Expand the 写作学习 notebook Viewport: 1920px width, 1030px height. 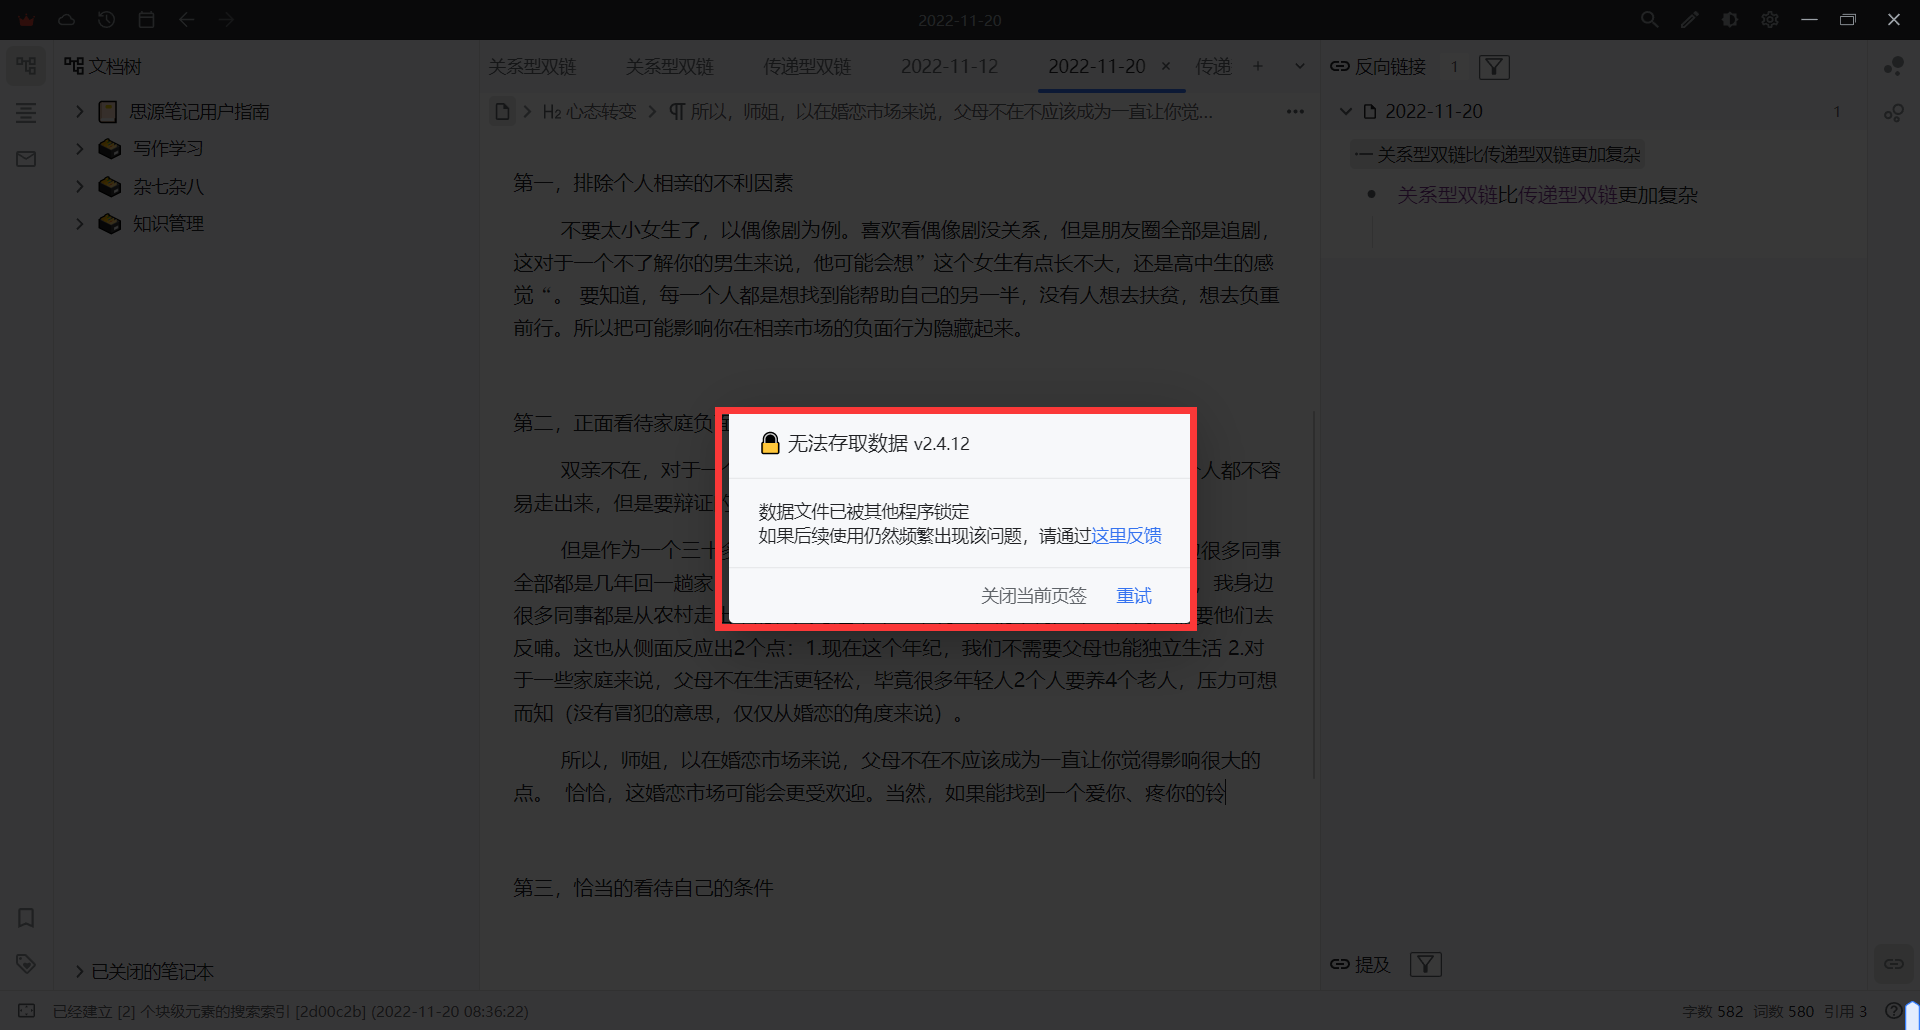click(80, 148)
